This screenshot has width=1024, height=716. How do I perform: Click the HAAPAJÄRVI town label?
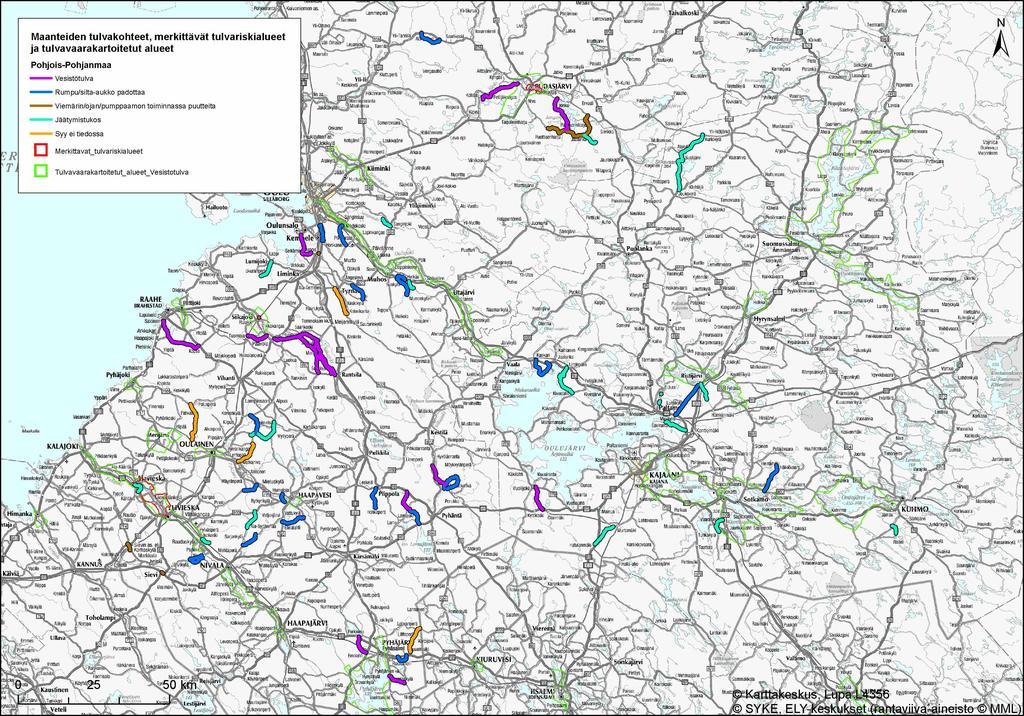(x=307, y=623)
